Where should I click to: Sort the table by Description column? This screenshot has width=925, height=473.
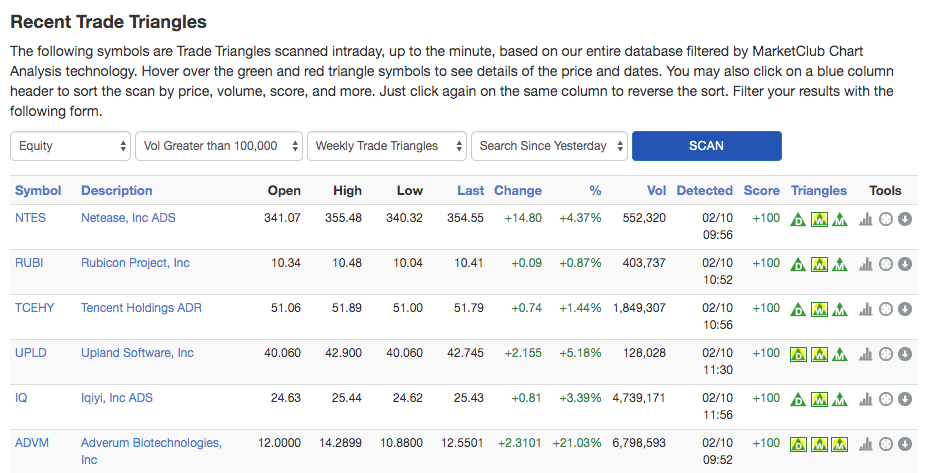click(117, 190)
